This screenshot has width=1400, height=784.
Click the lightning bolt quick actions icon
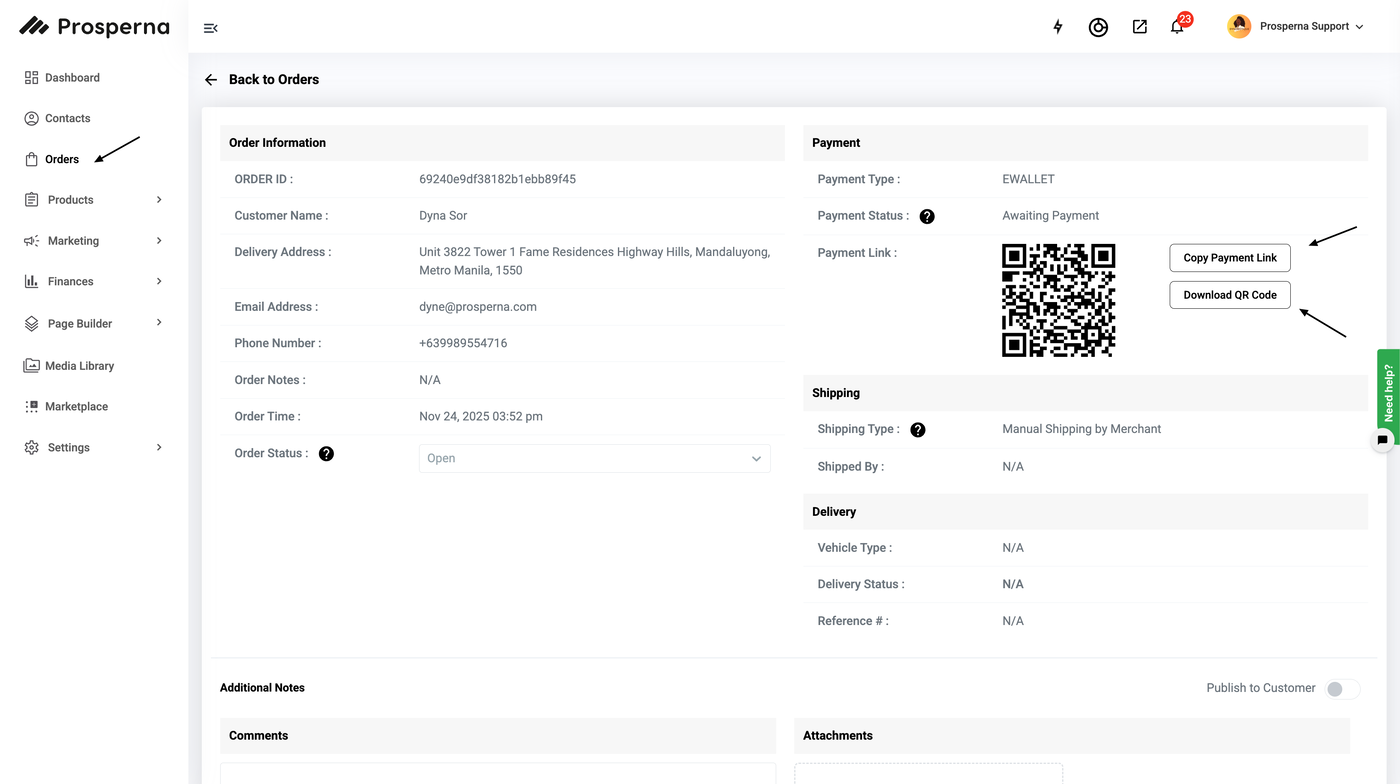click(x=1057, y=27)
